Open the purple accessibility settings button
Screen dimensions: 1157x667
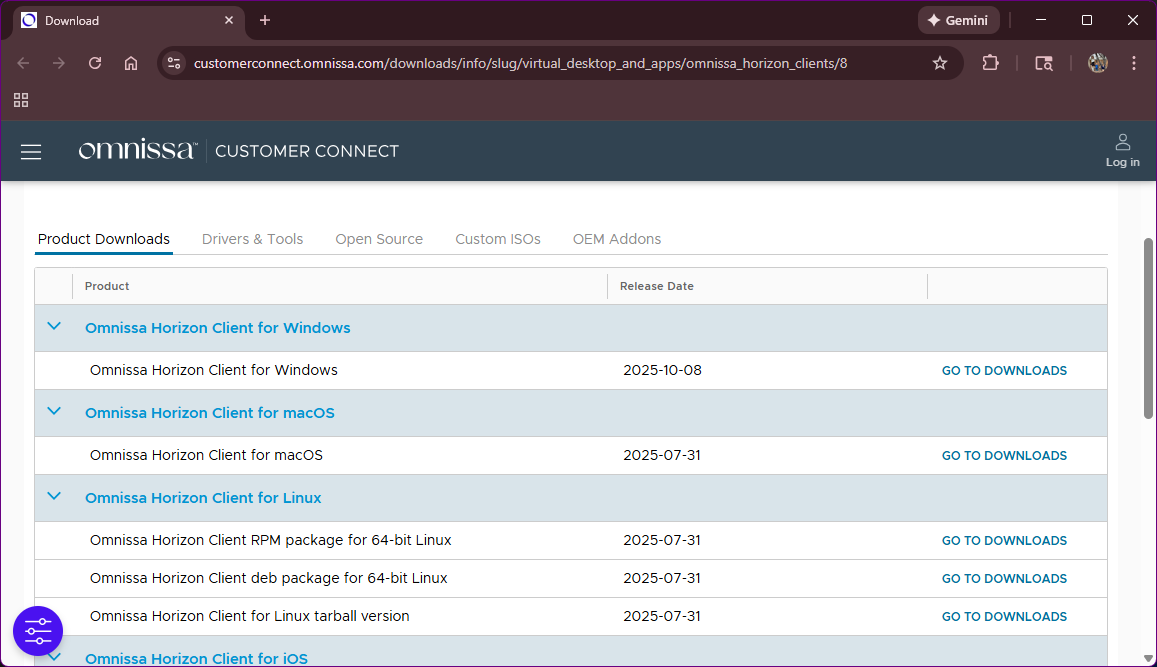point(38,631)
